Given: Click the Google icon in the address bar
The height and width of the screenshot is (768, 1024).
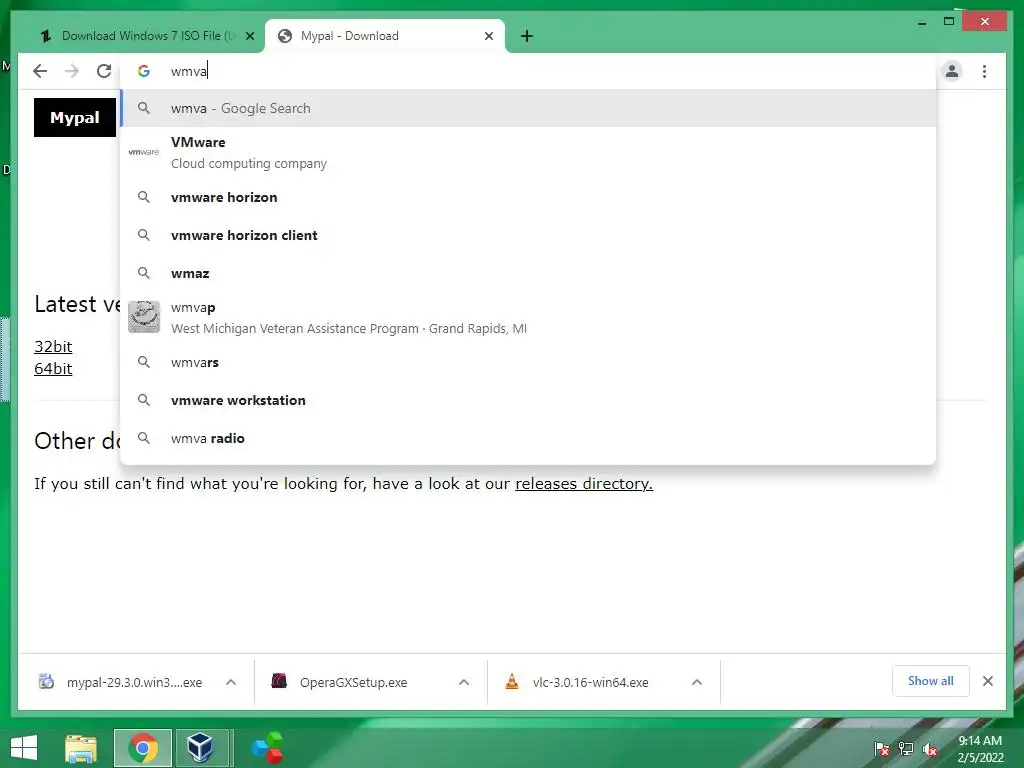Looking at the screenshot, I should click(144, 71).
